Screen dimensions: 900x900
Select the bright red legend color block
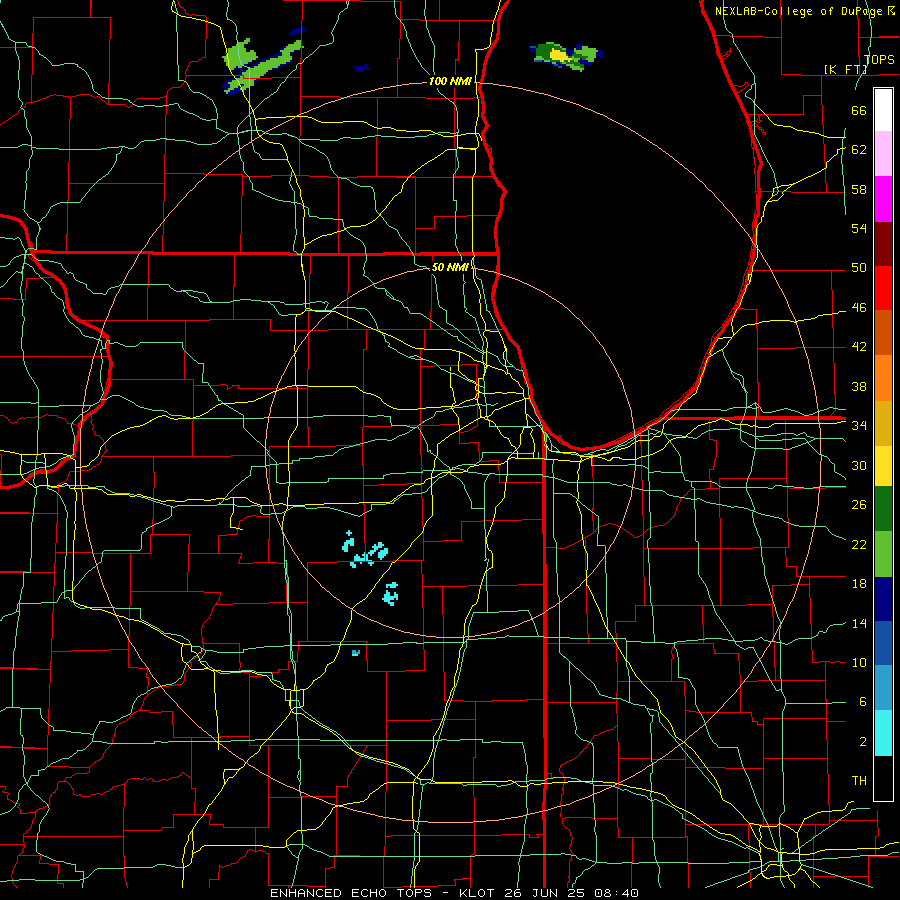(883, 288)
